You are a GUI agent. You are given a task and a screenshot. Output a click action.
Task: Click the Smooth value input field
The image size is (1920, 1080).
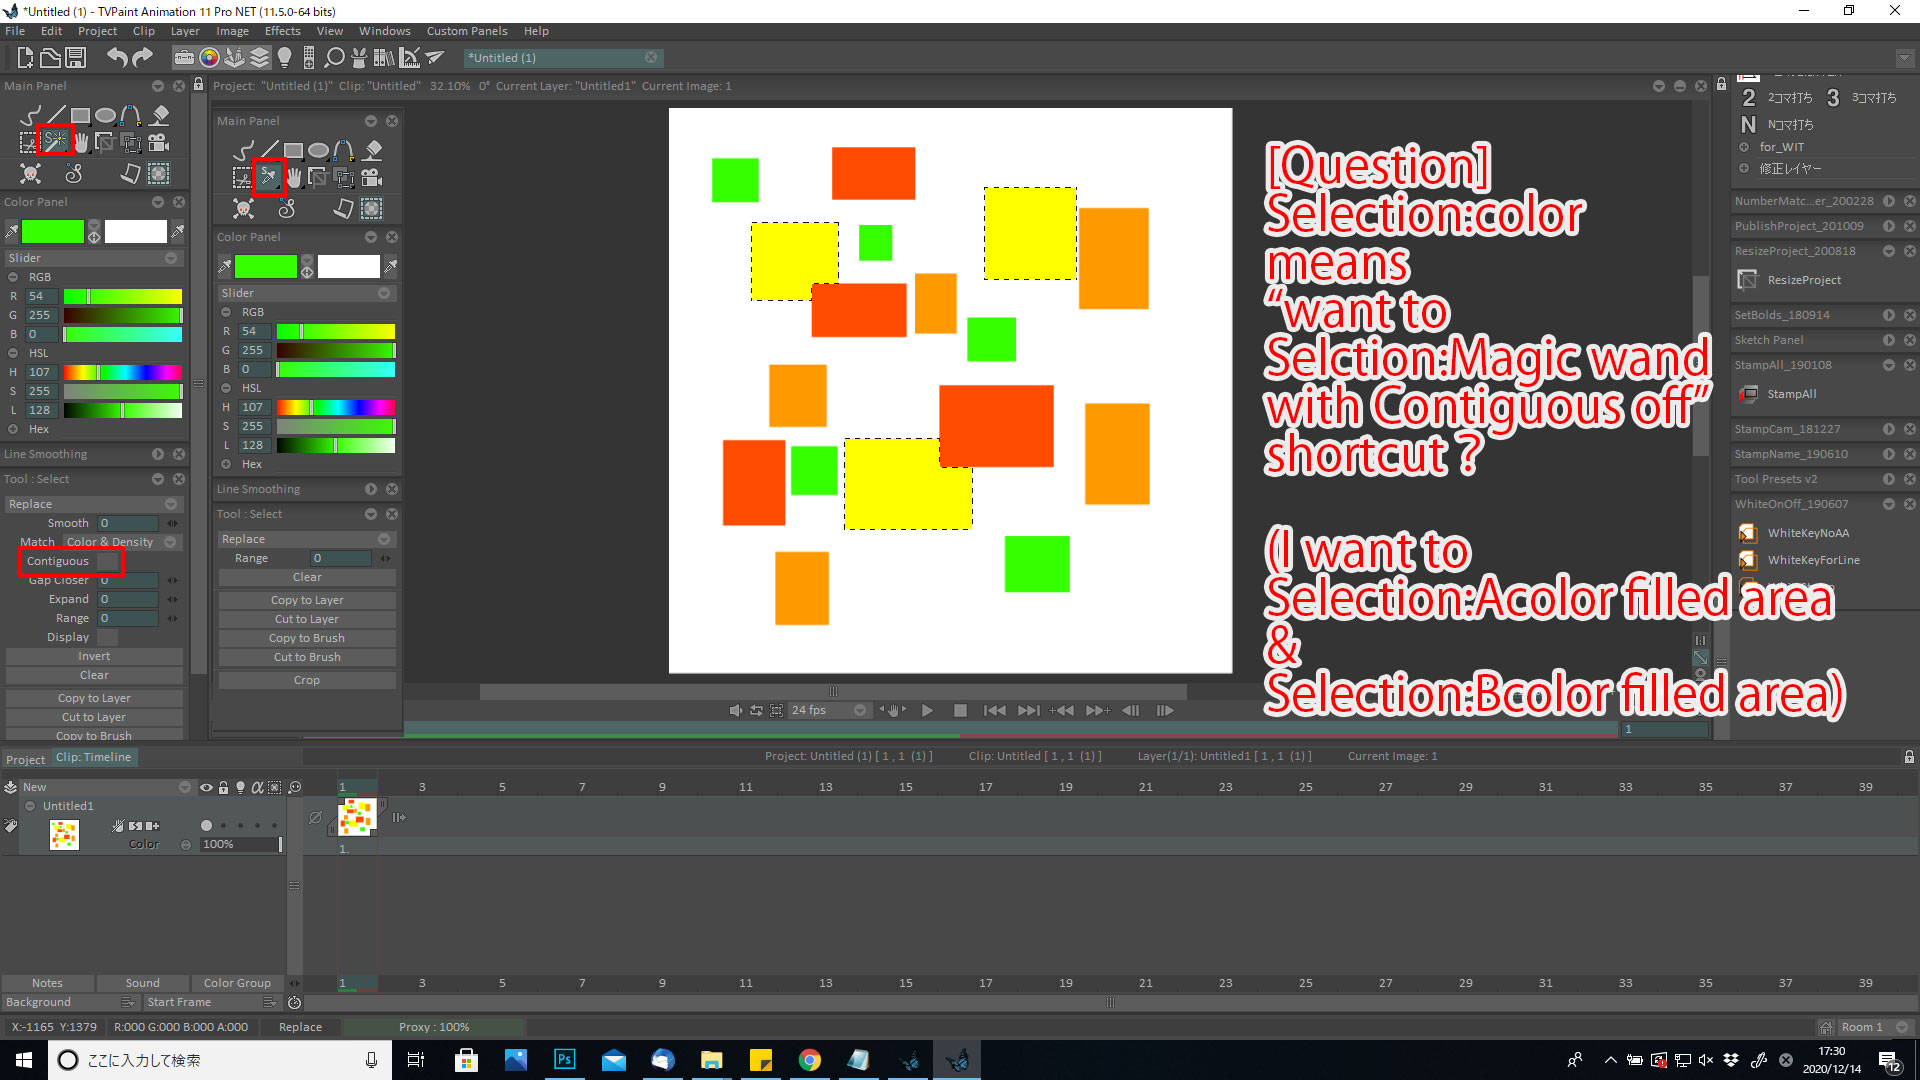click(x=128, y=523)
